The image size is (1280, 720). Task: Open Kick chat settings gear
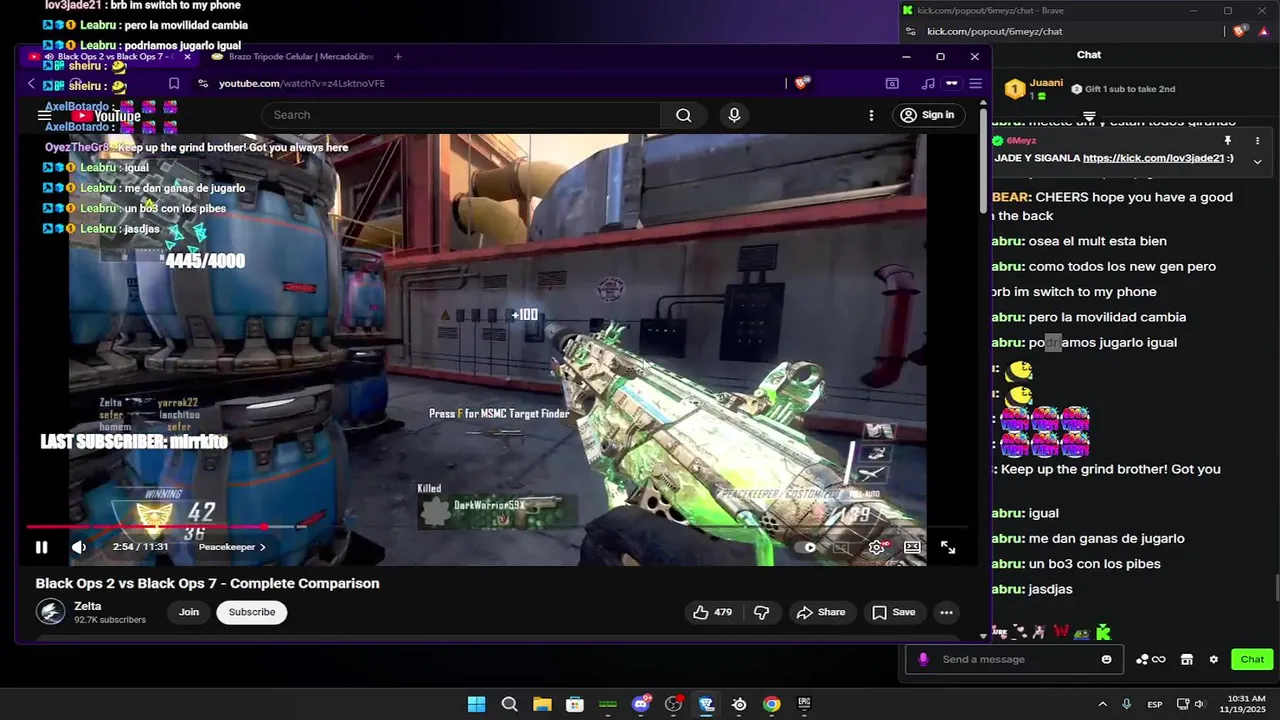(1214, 659)
